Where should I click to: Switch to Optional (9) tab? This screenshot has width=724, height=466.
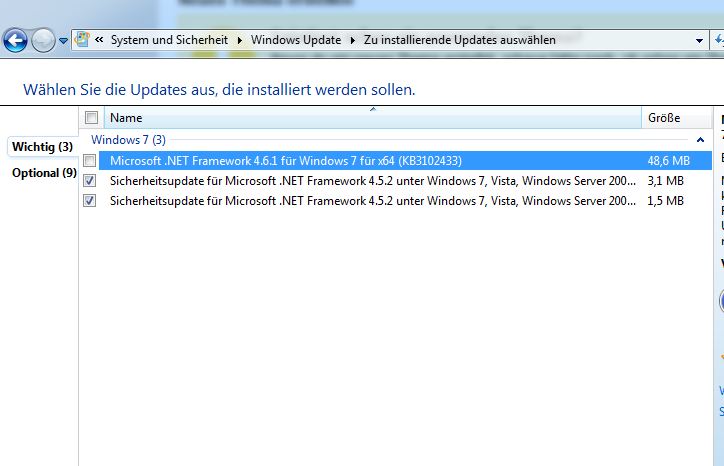coord(44,173)
